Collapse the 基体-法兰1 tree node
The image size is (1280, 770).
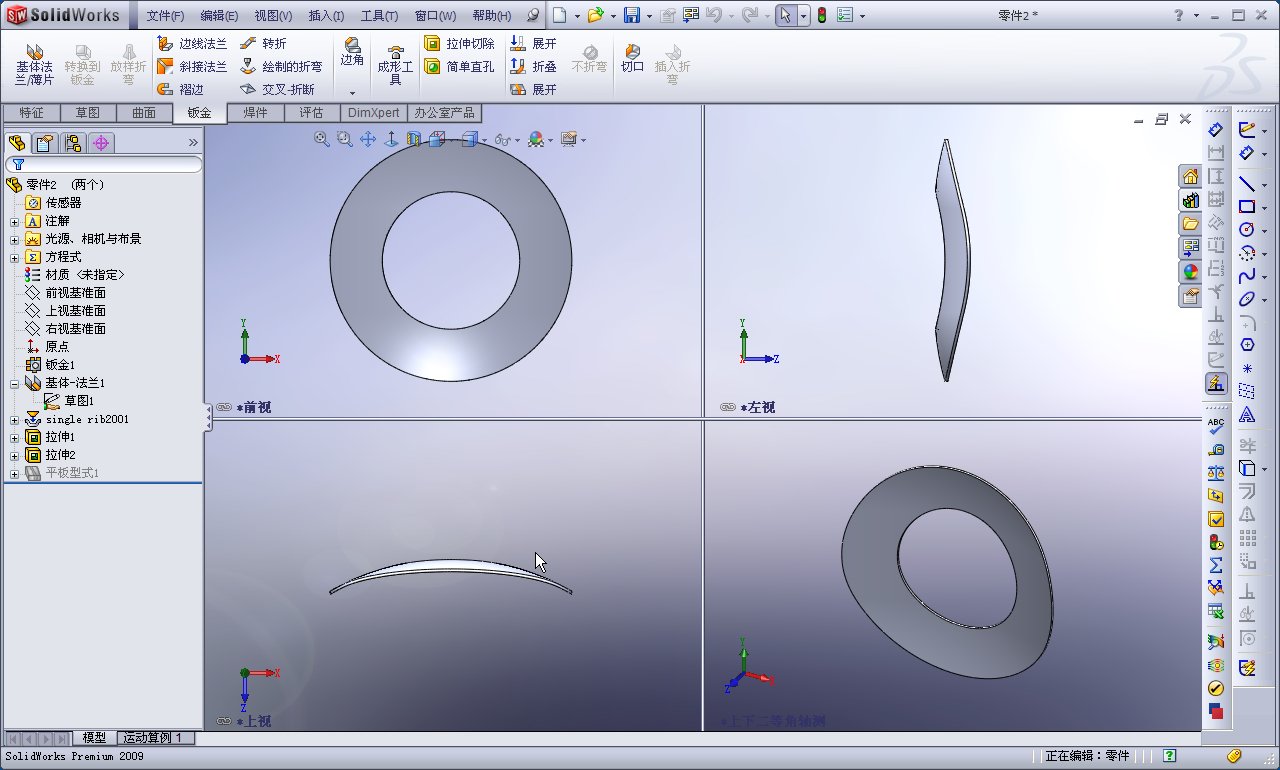tap(14, 383)
